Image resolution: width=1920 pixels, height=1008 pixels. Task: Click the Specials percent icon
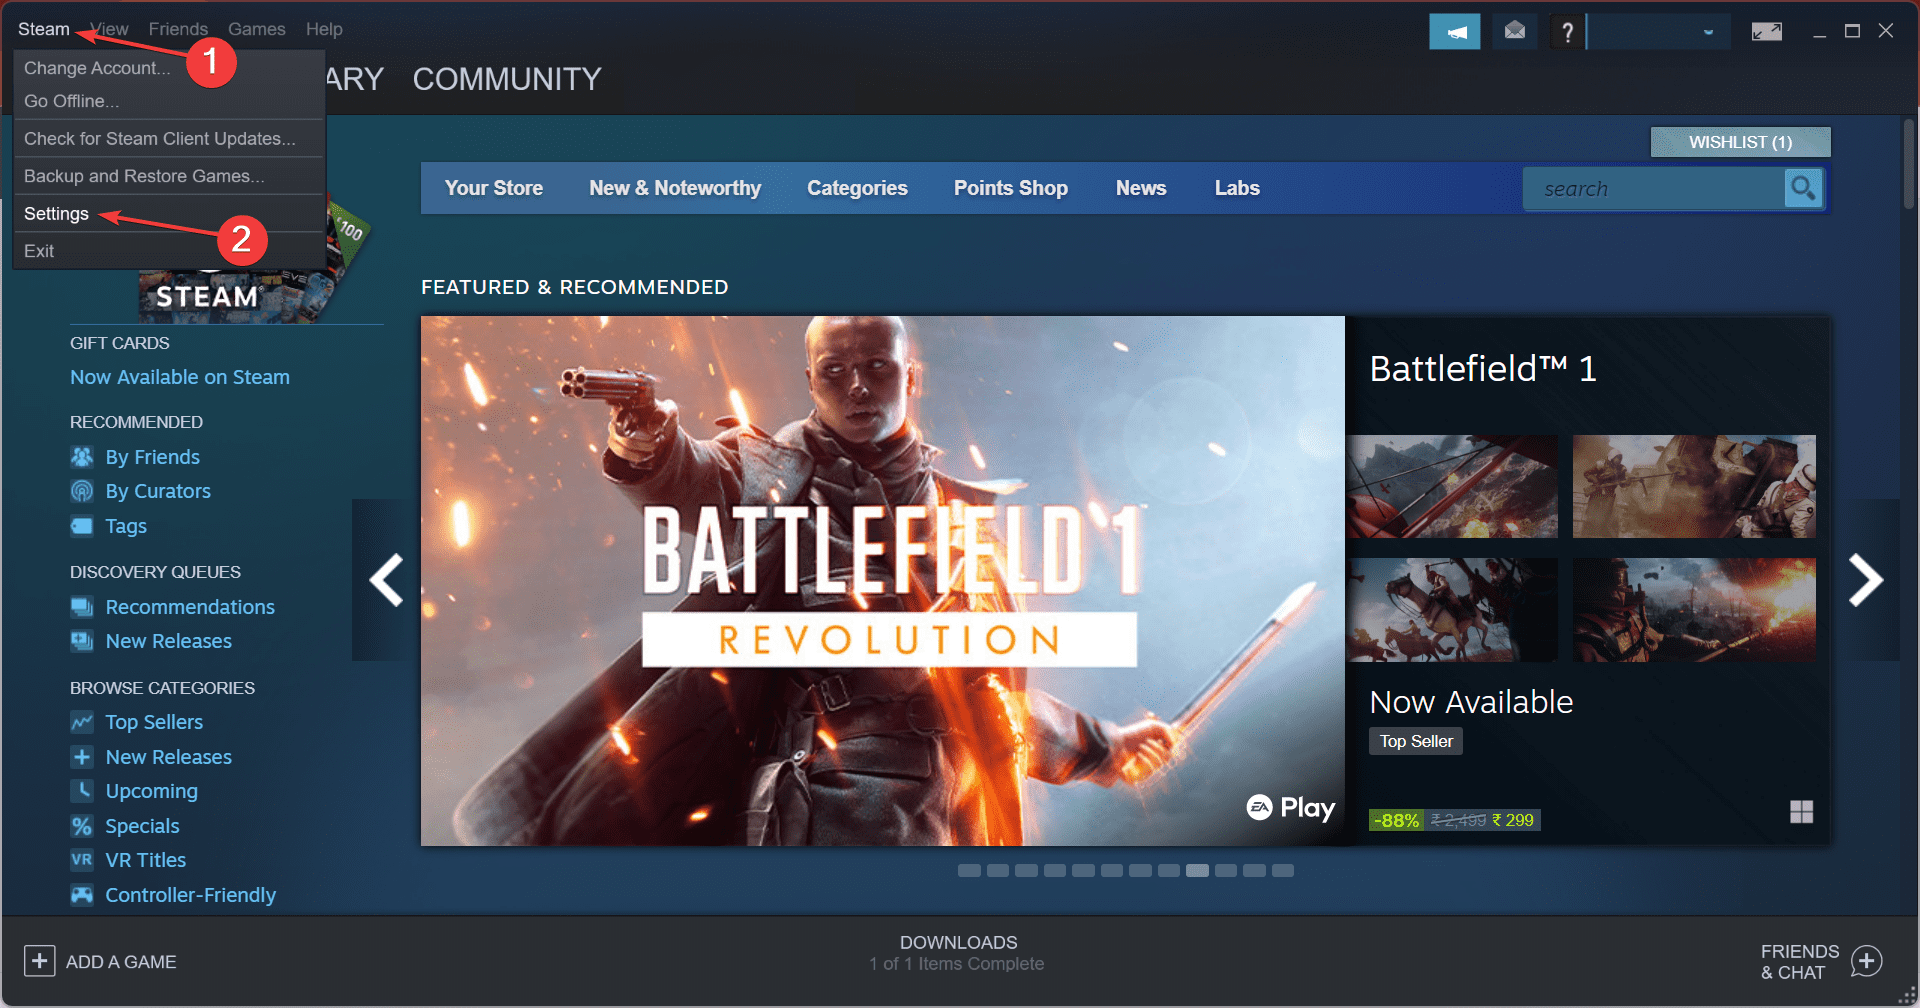coord(82,826)
